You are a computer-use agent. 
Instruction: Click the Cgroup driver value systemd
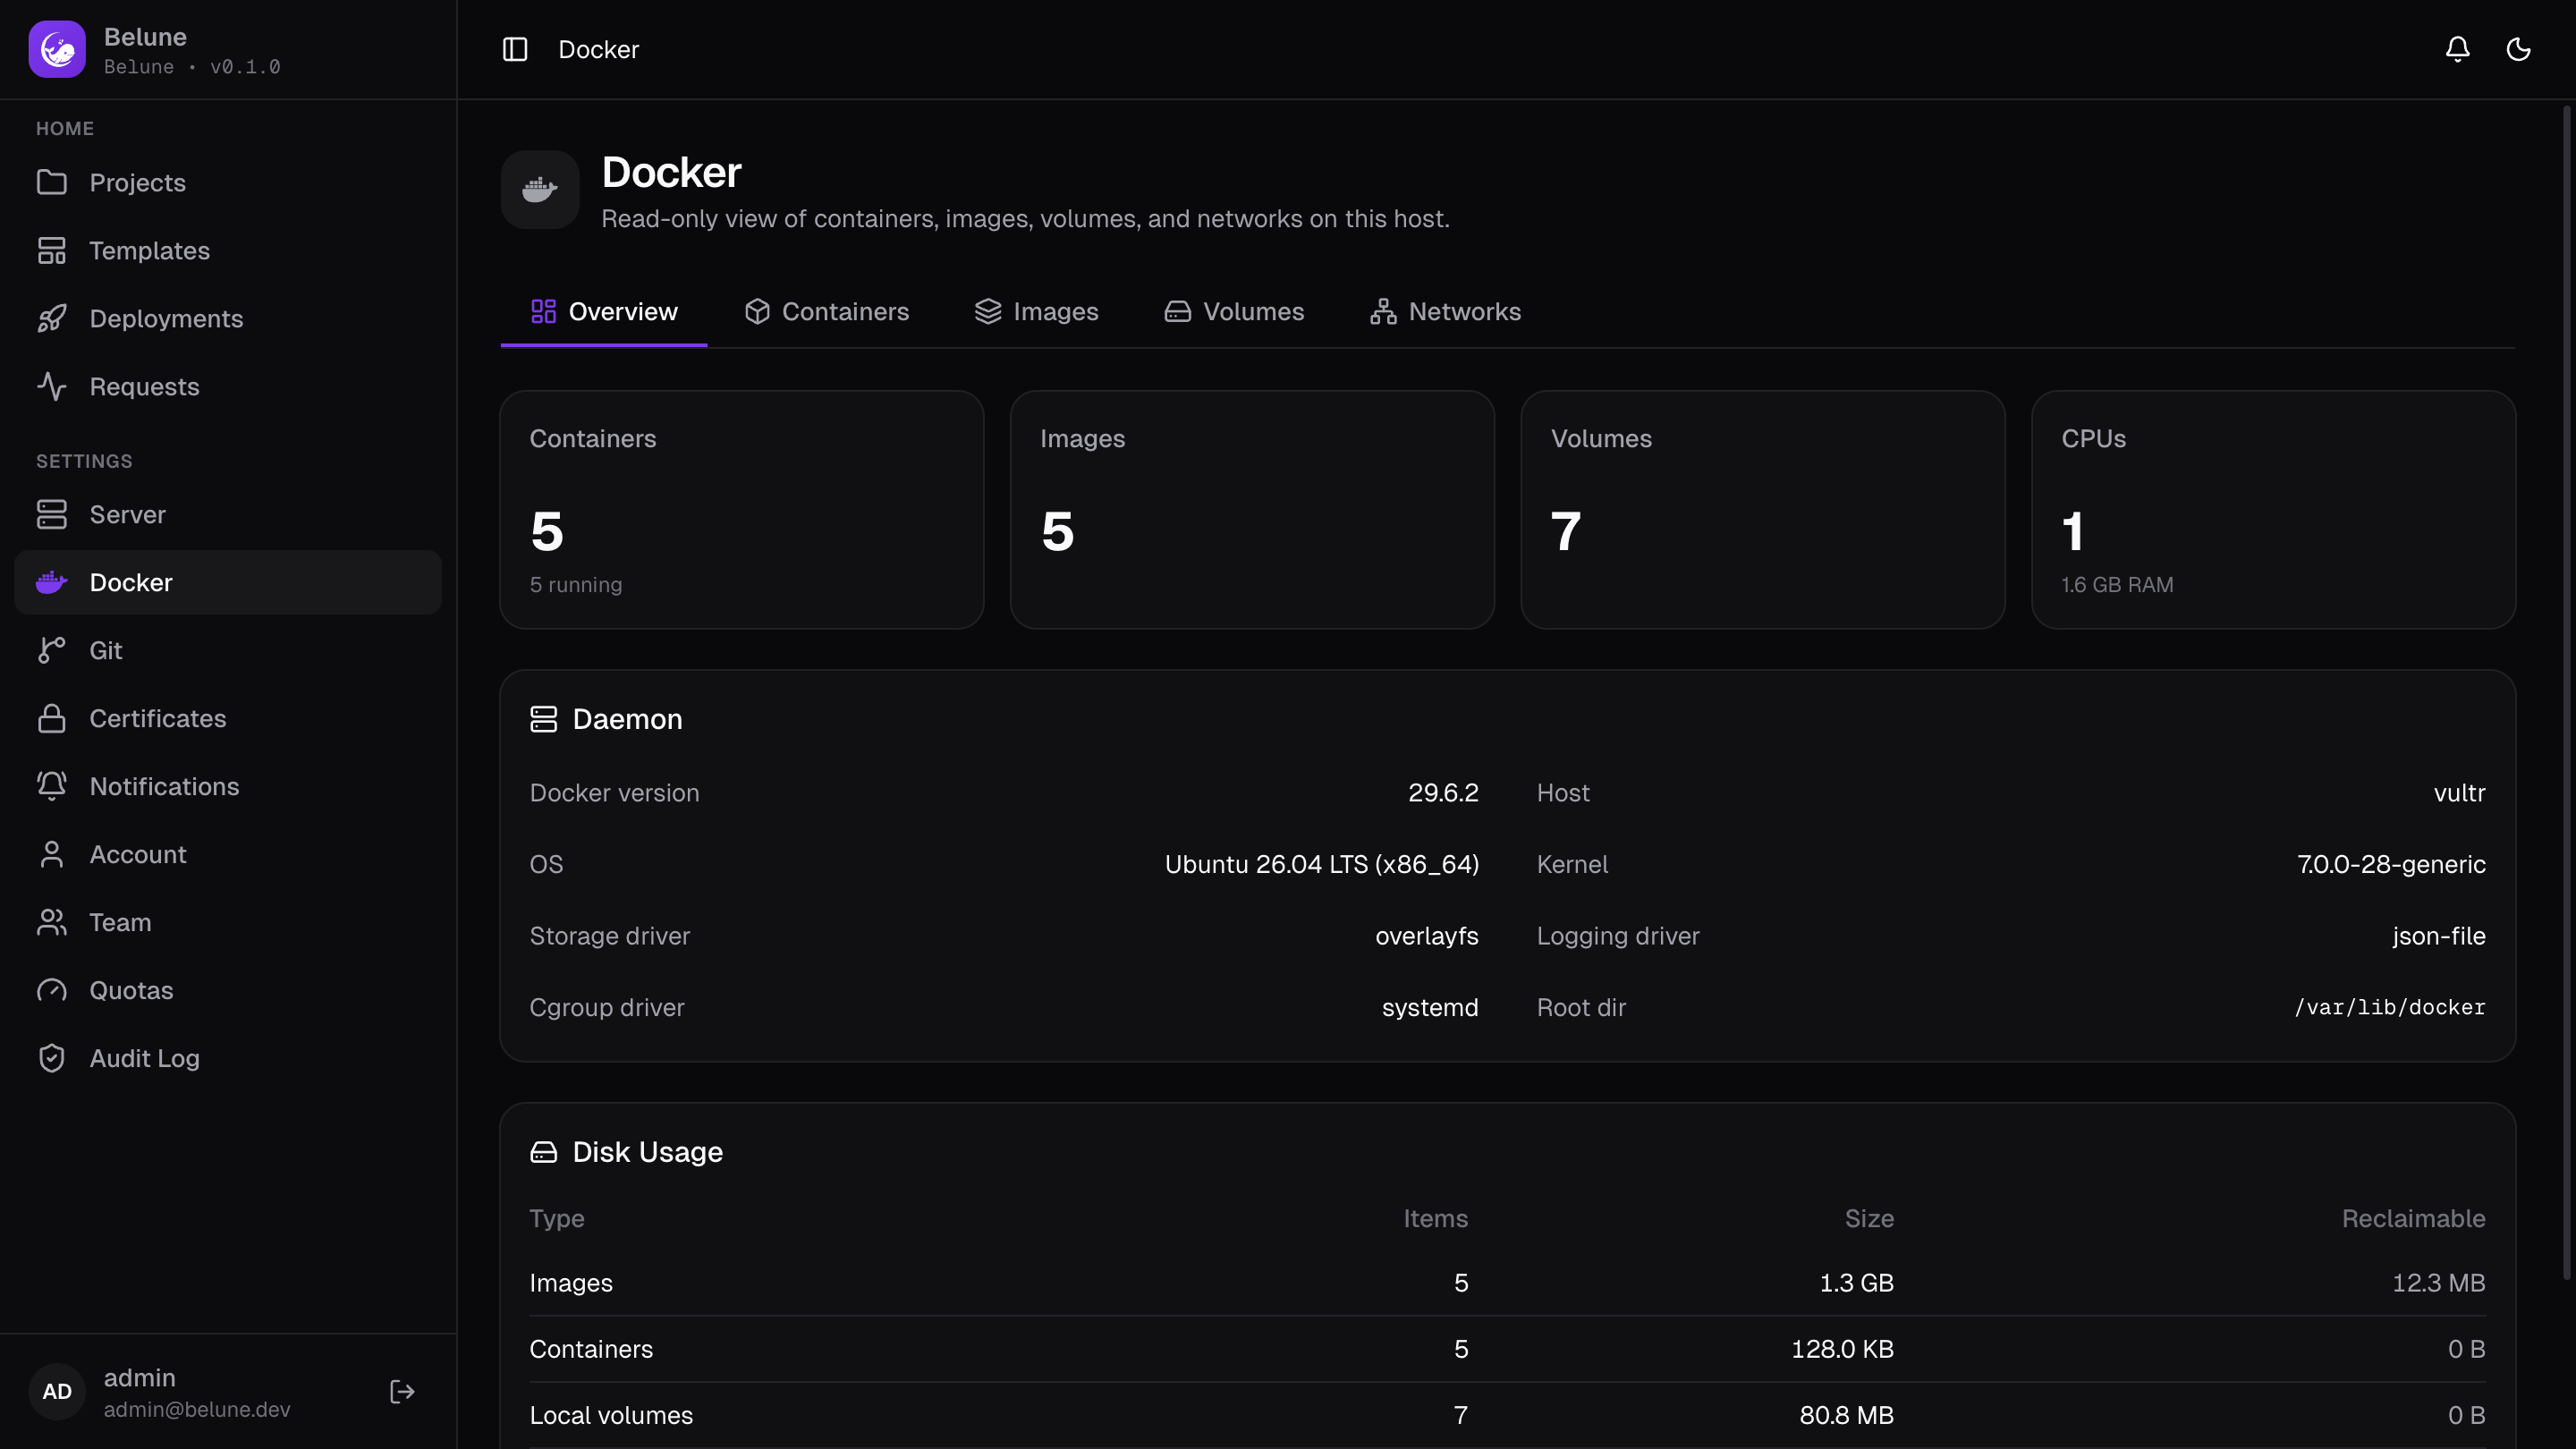(x=1430, y=1007)
